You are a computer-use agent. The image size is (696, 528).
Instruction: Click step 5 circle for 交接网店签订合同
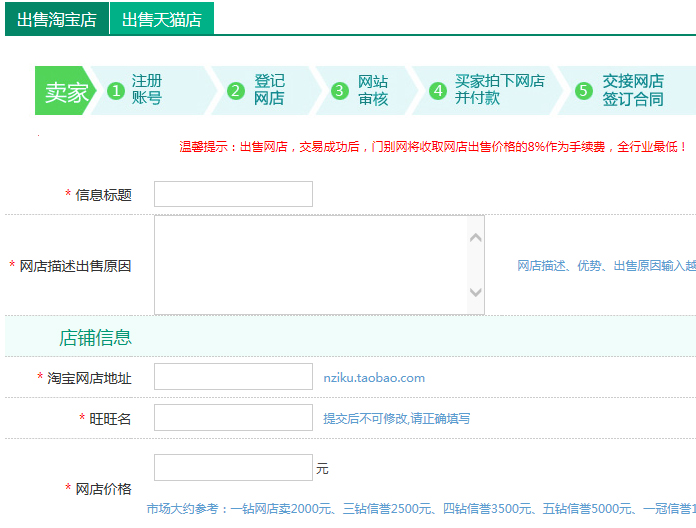click(584, 91)
